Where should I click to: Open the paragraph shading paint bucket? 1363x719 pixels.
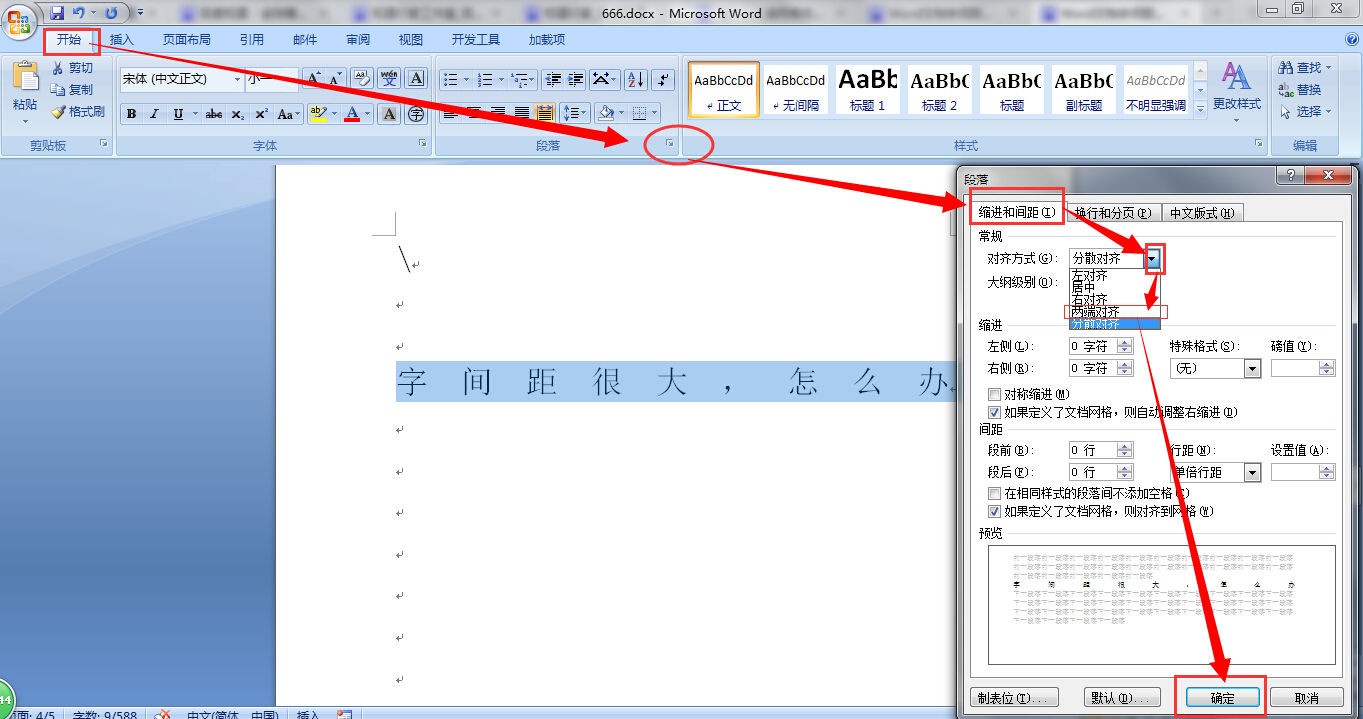(606, 113)
